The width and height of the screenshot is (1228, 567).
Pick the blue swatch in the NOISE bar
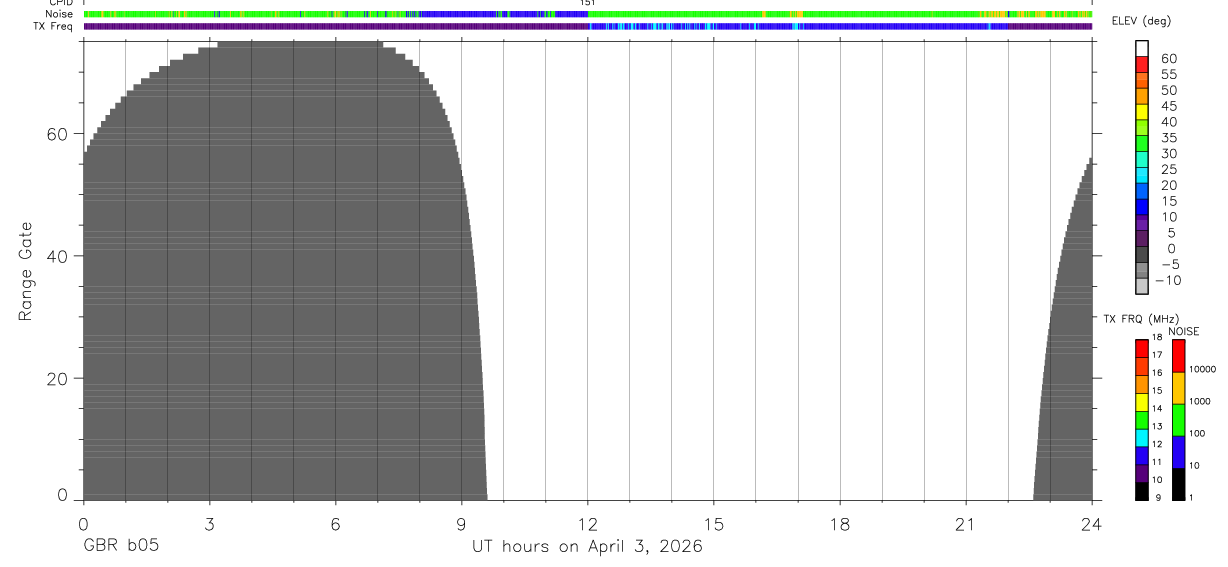click(x=1178, y=452)
